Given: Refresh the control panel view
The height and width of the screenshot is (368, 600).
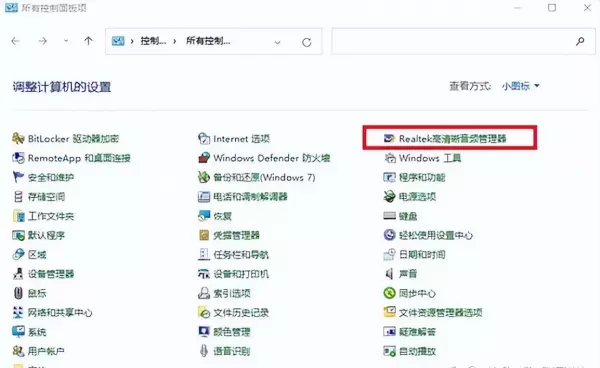Looking at the screenshot, I should (x=307, y=42).
